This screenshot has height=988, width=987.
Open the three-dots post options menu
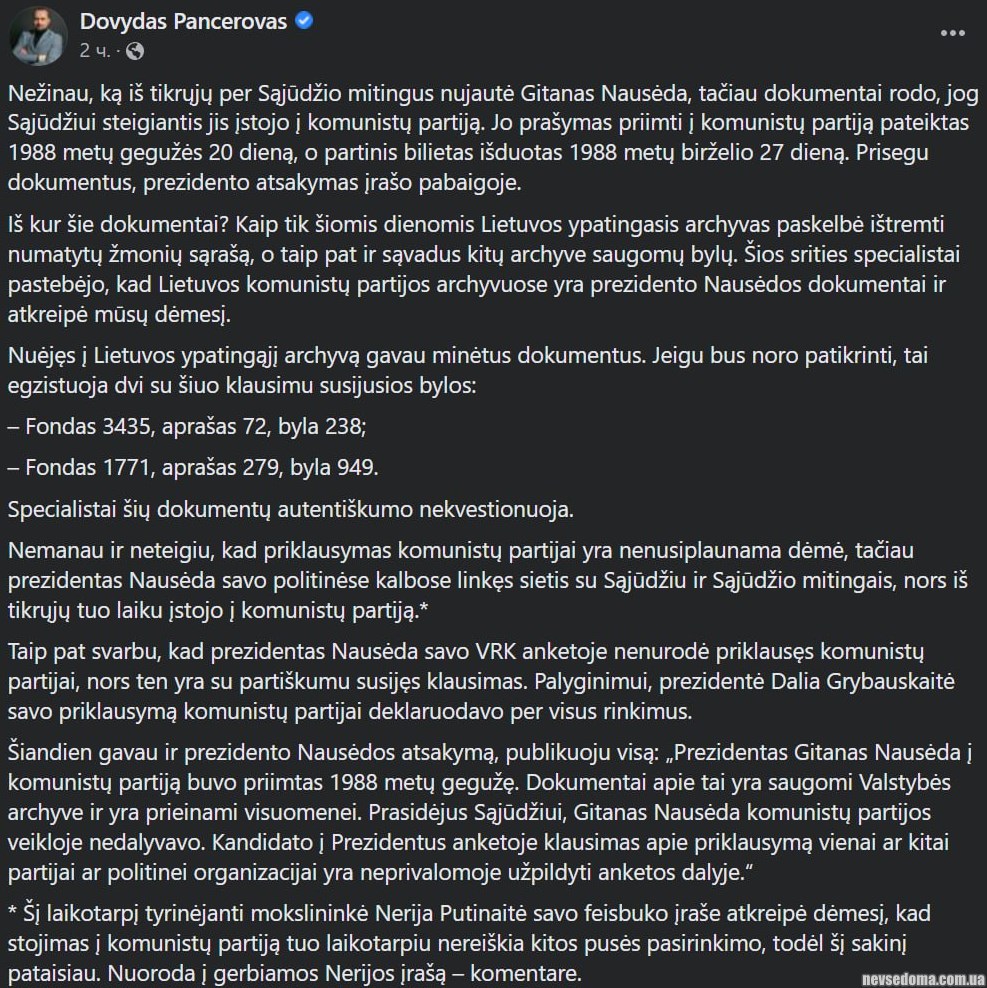coord(952,33)
